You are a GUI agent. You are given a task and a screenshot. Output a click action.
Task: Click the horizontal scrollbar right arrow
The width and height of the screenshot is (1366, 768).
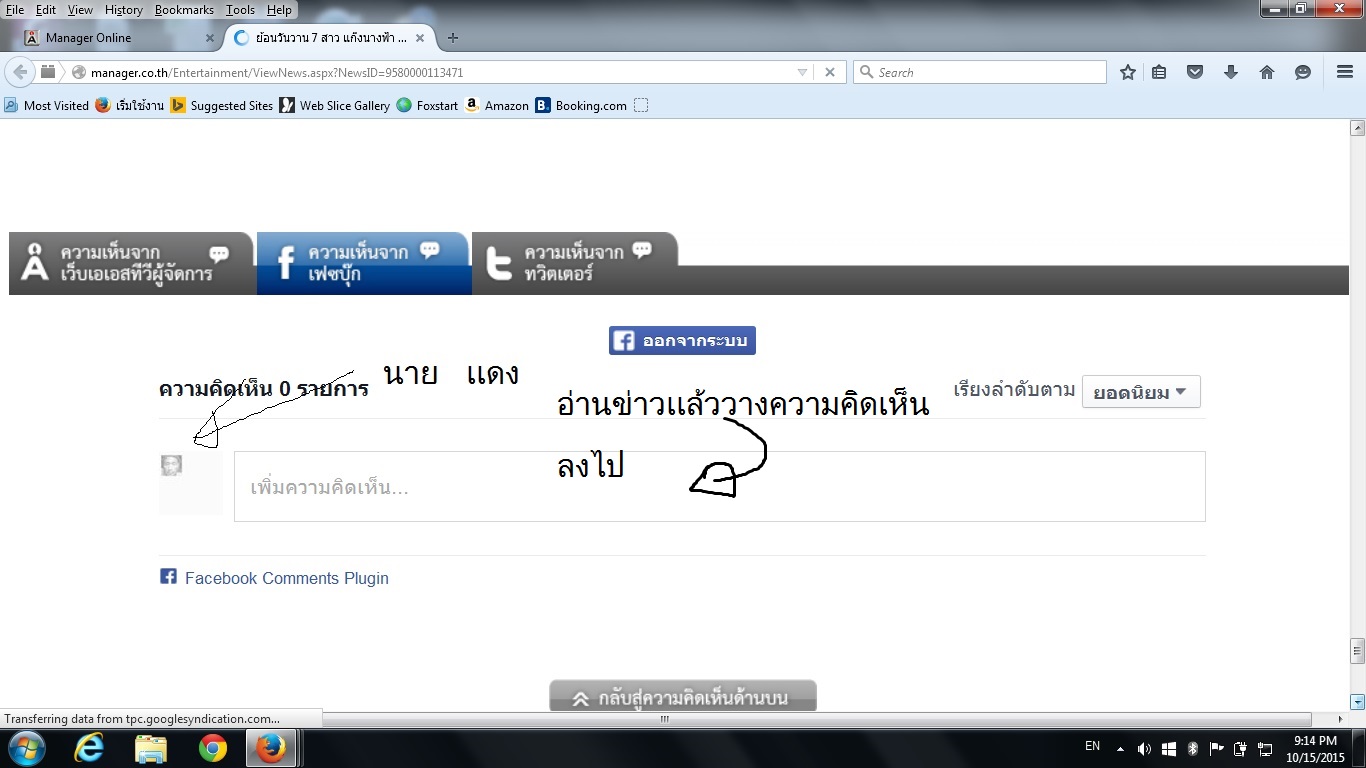(1339, 719)
